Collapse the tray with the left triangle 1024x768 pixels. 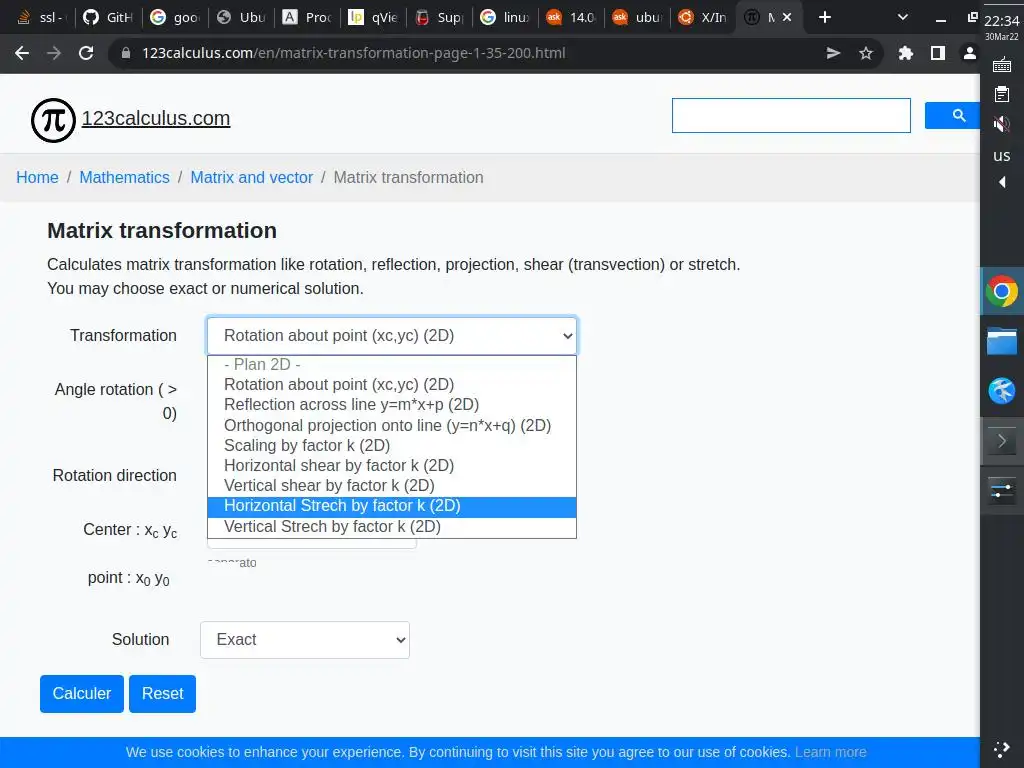click(1002, 182)
